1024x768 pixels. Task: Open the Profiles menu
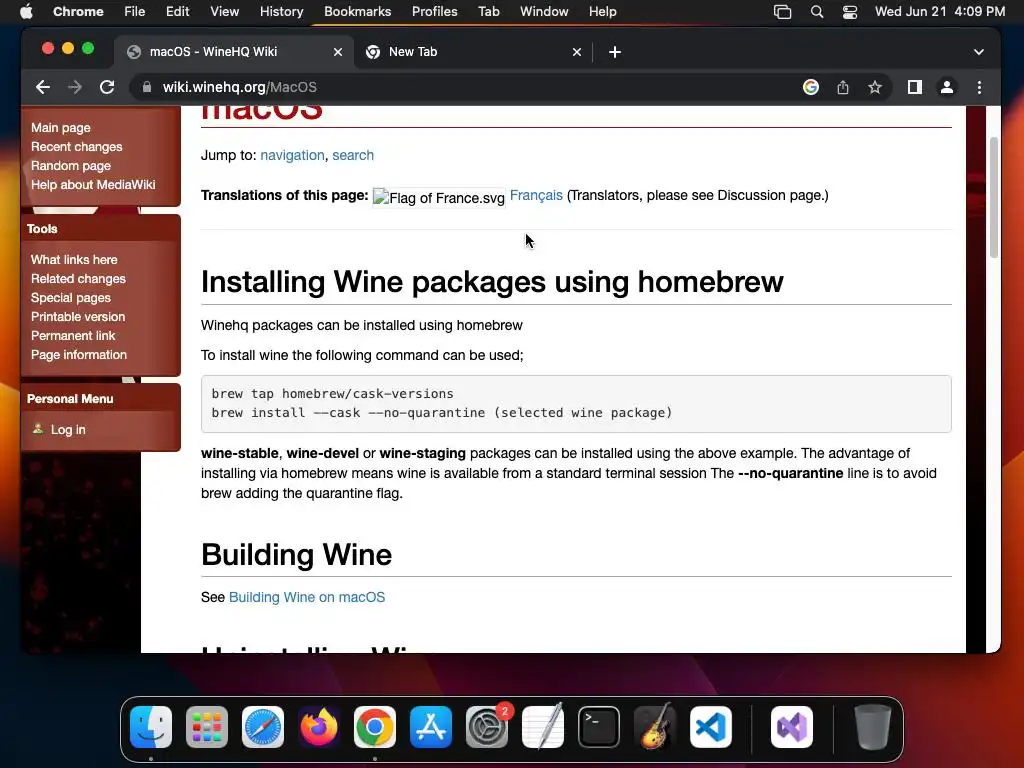(x=434, y=12)
